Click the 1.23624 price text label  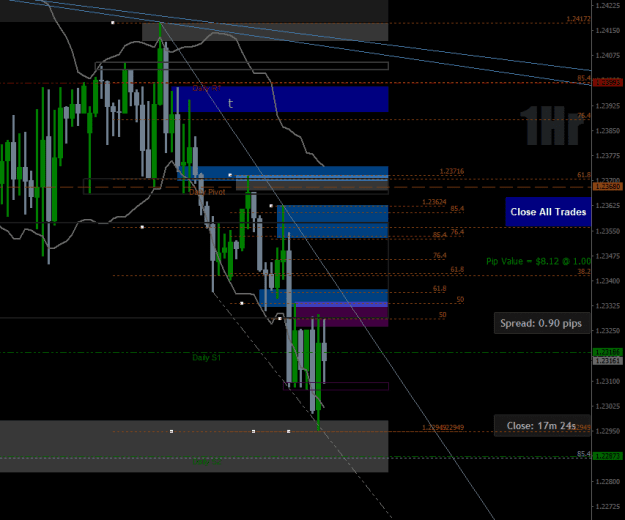434,202
